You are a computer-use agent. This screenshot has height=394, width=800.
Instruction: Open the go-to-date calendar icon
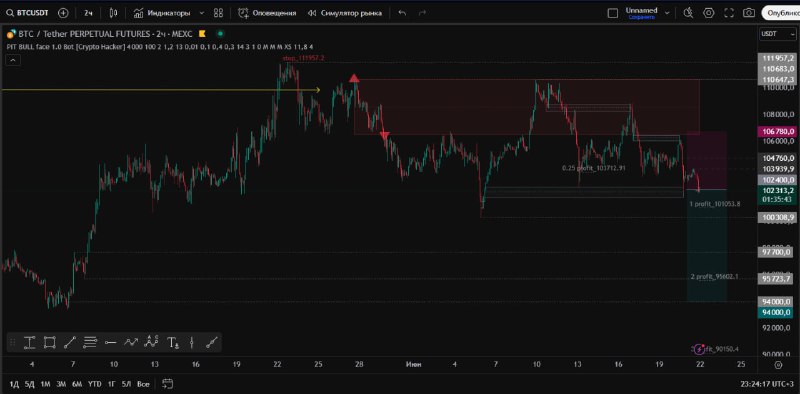pos(167,383)
